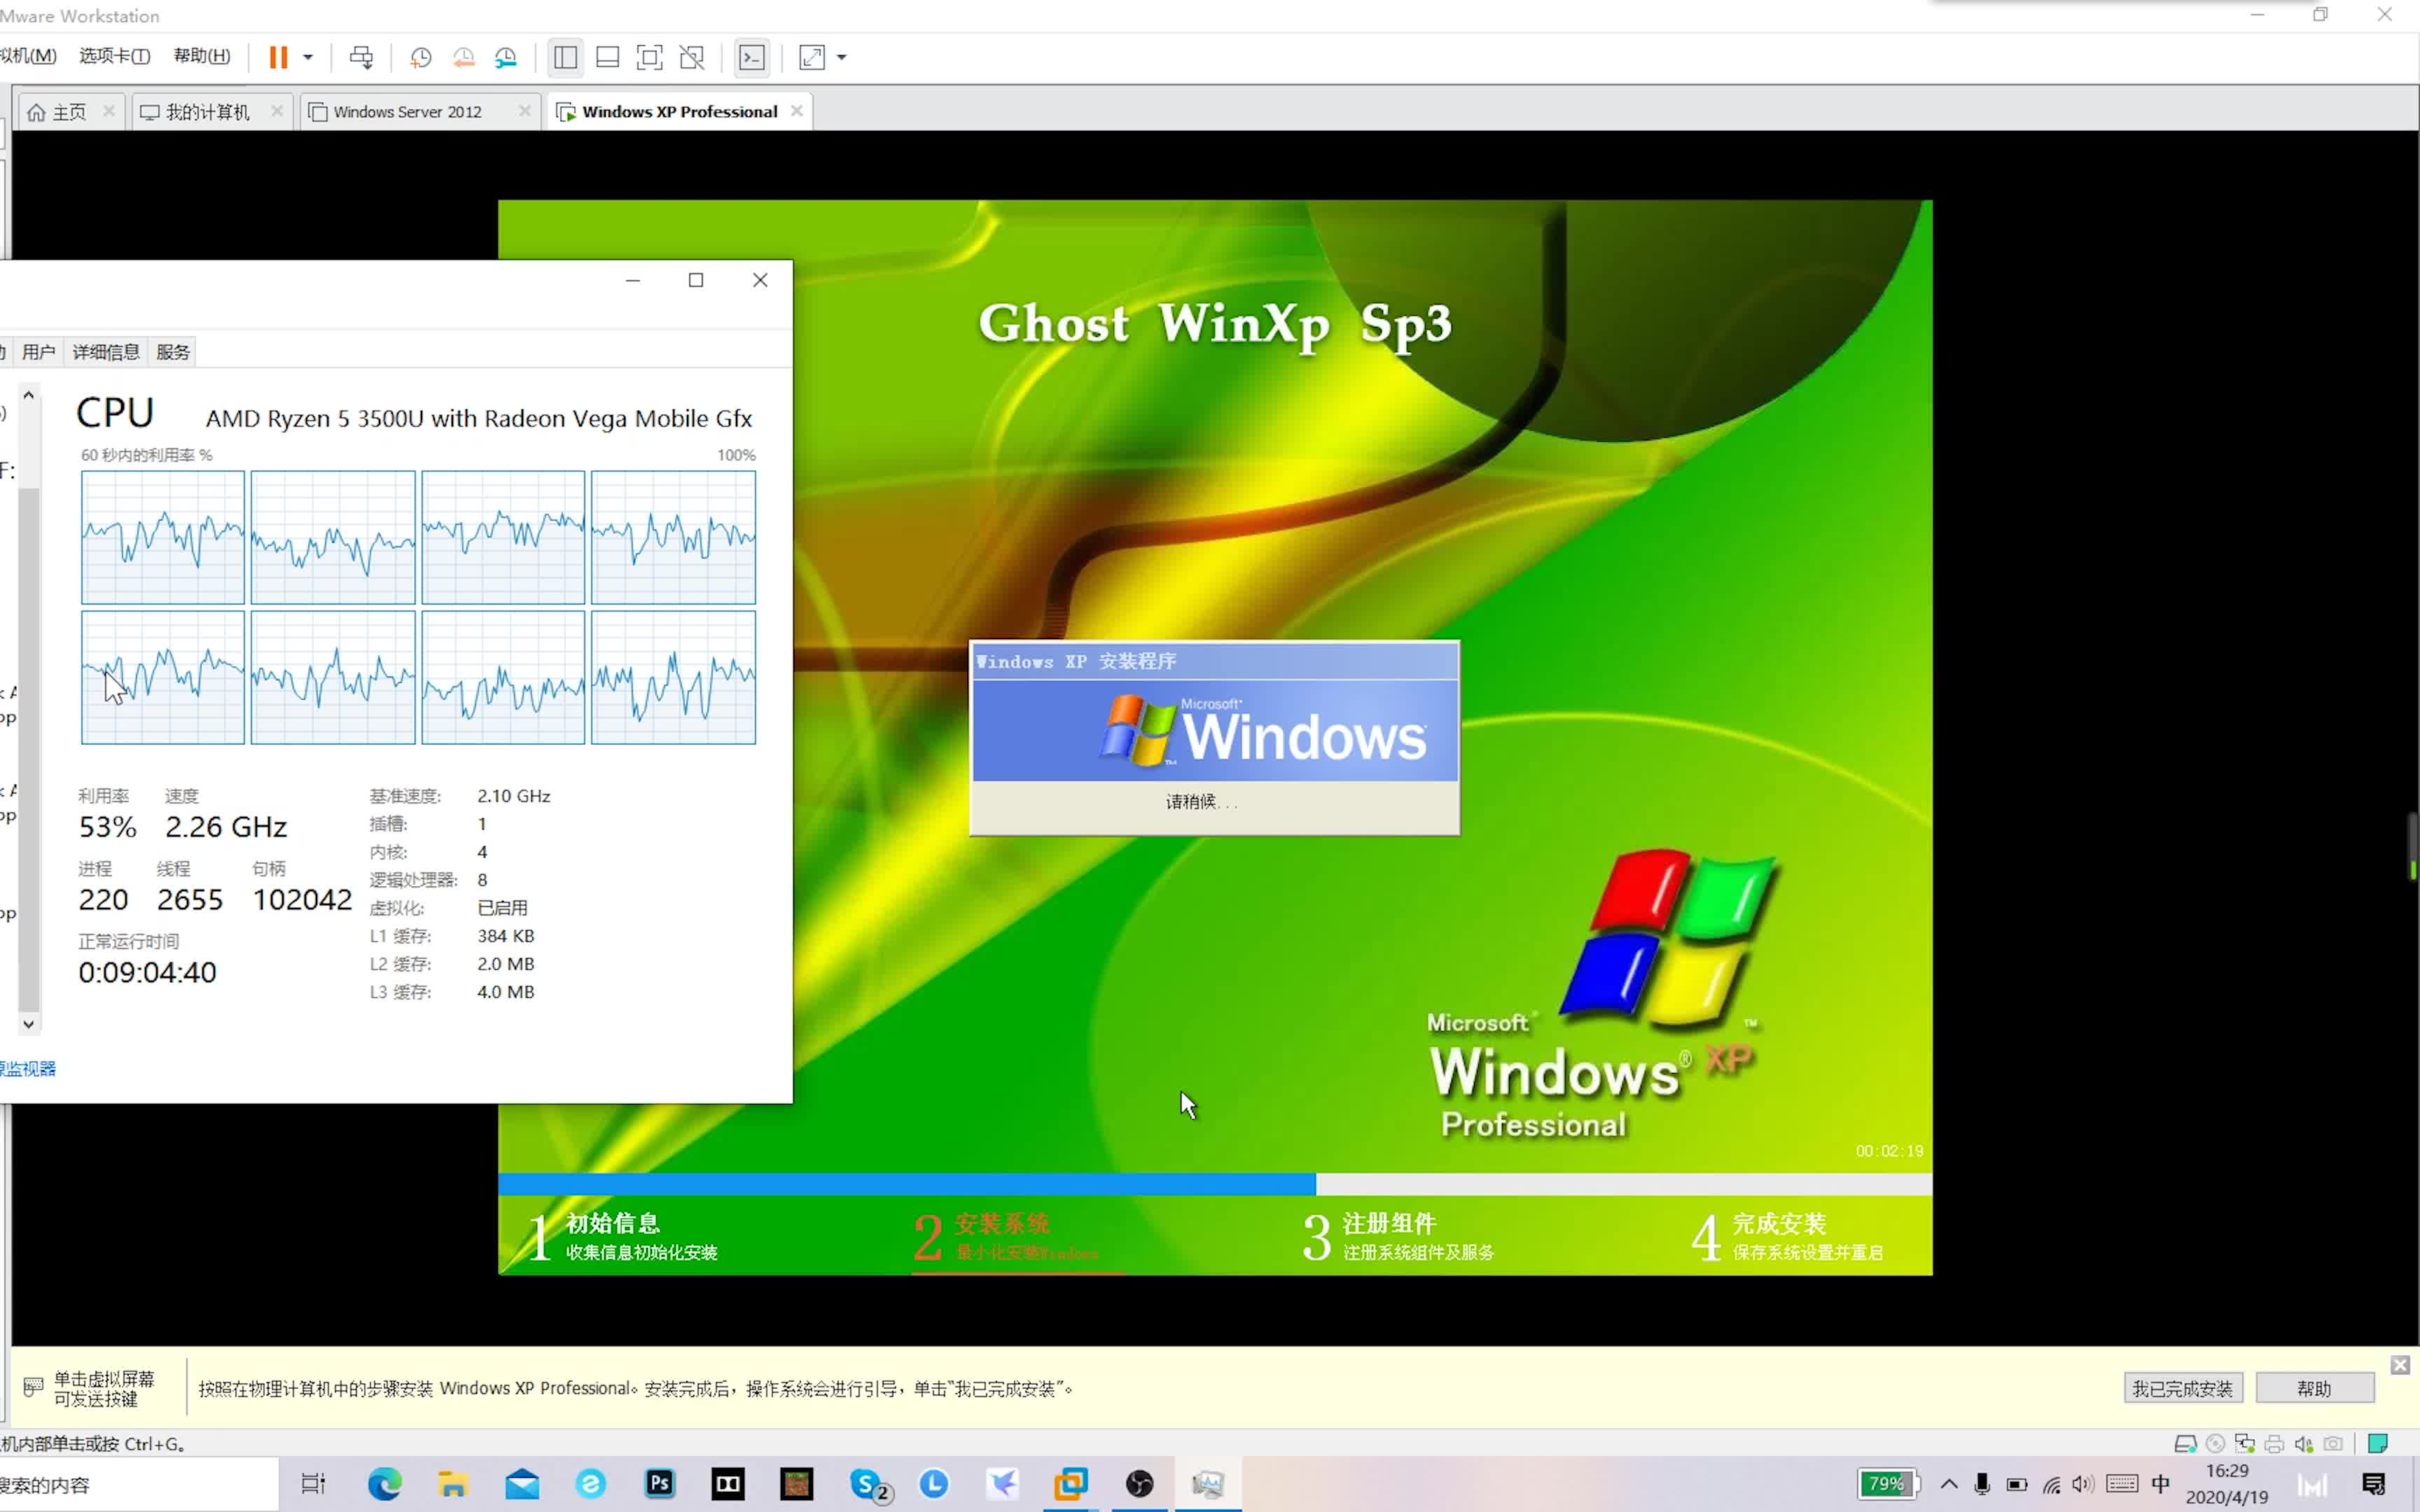Close the 主页 tab

(x=109, y=111)
